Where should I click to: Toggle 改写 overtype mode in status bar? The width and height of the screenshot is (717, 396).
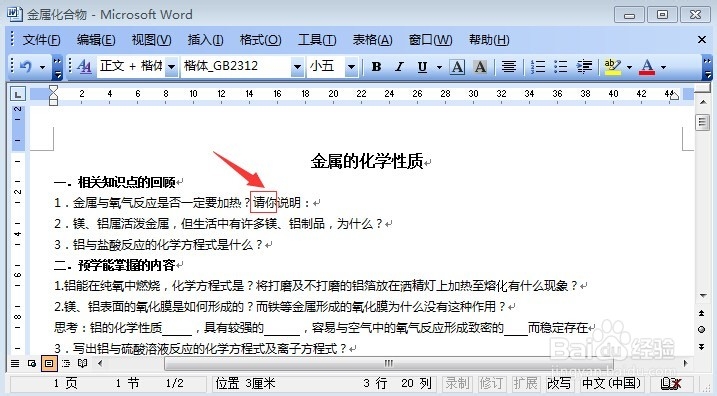[x=559, y=383]
